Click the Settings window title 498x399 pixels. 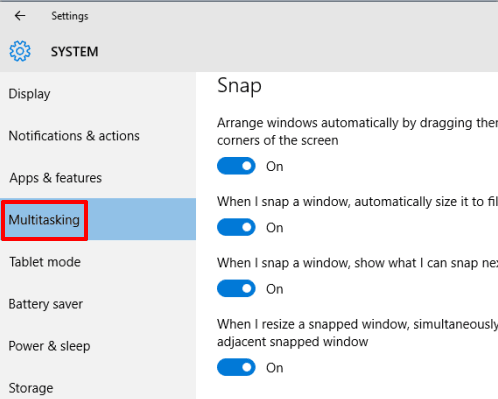click(70, 16)
